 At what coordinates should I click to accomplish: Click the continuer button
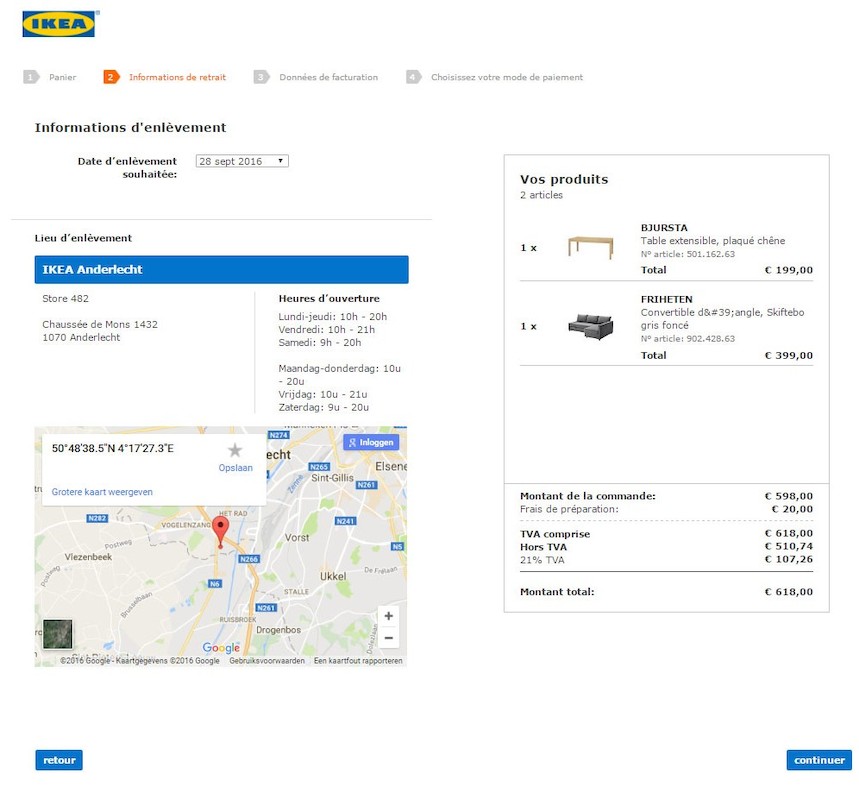coord(819,760)
